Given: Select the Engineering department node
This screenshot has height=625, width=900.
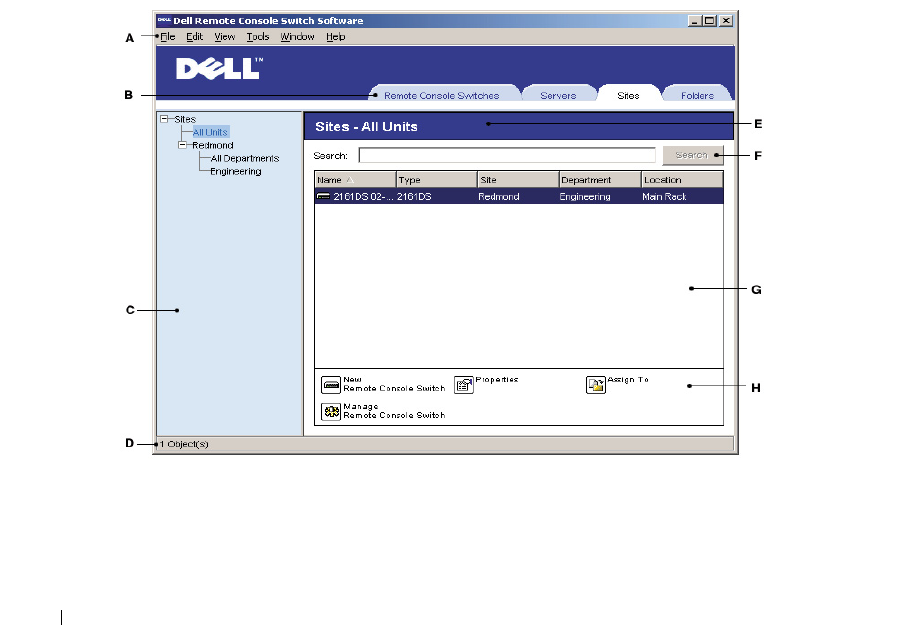Looking at the screenshot, I should click(x=235, y=172).
